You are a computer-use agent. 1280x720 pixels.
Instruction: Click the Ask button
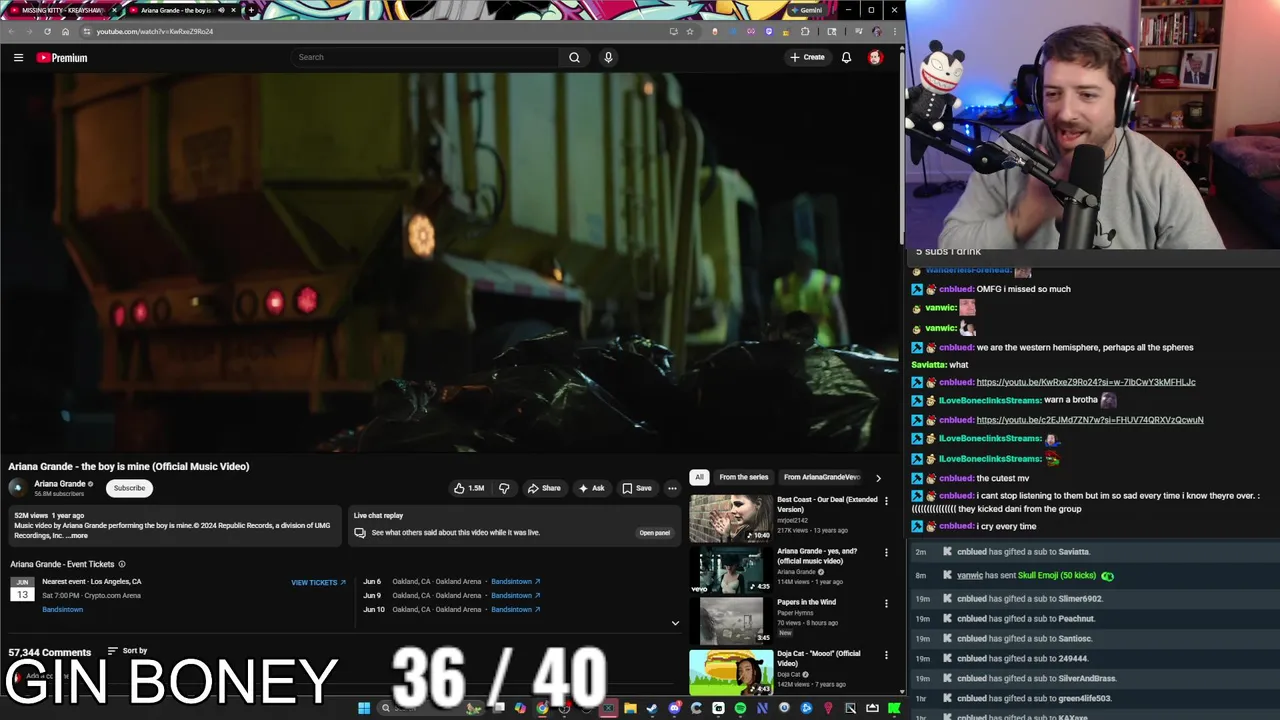[591, 488]
